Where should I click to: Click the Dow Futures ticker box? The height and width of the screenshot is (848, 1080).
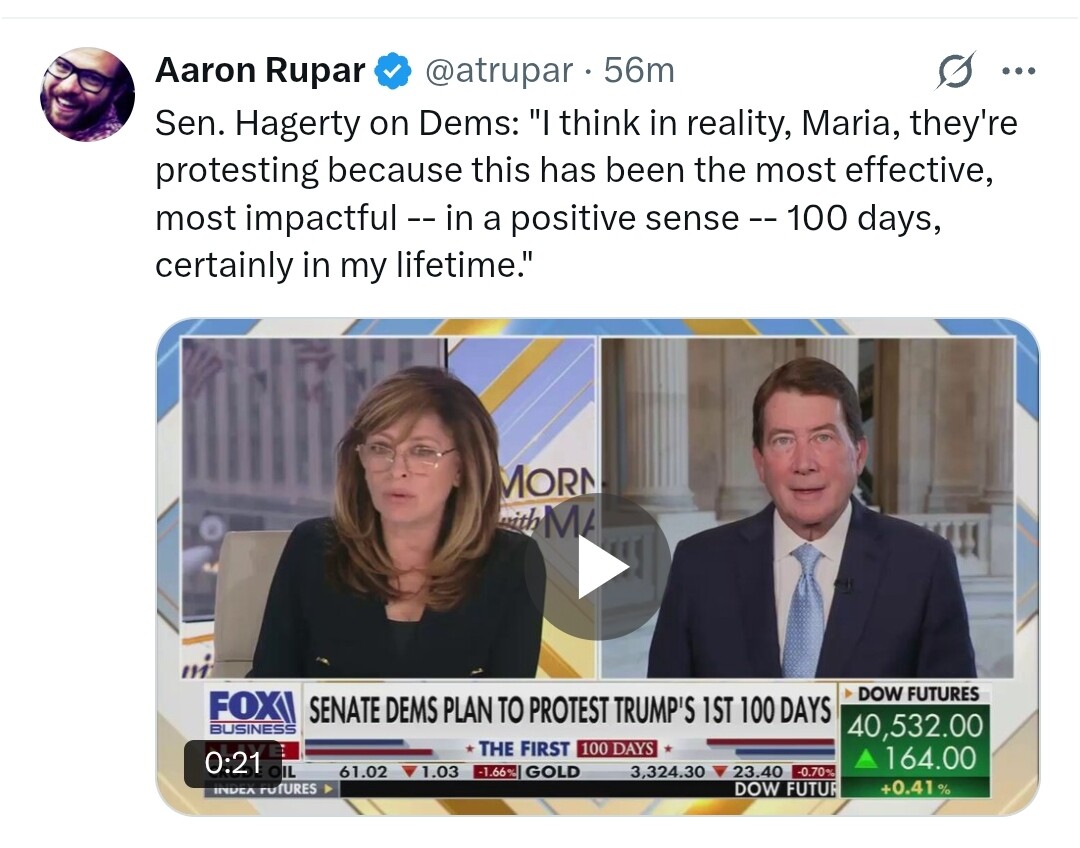pos(915,741)
